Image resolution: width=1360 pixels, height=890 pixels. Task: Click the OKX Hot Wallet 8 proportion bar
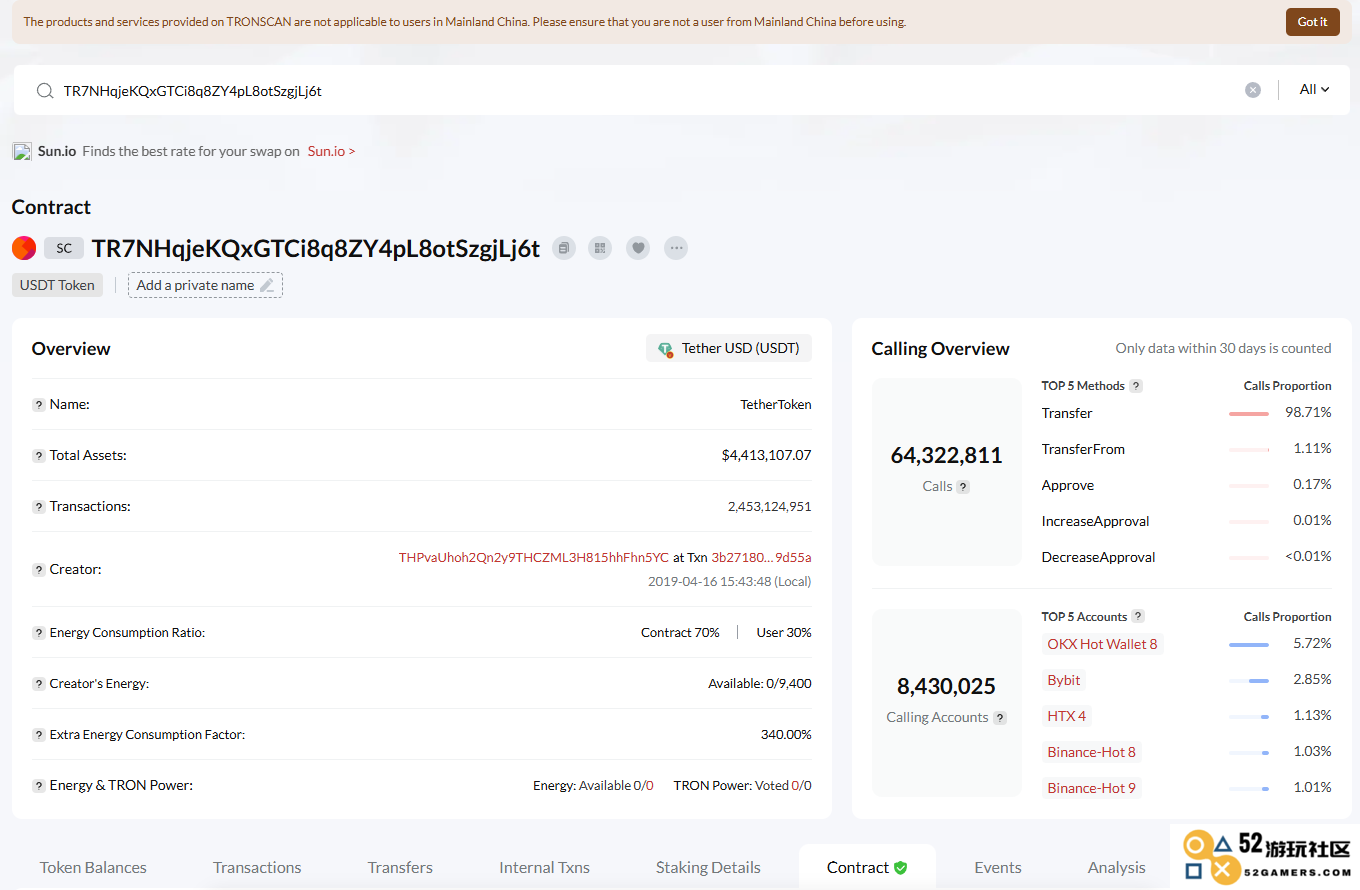coord(1249,645)
